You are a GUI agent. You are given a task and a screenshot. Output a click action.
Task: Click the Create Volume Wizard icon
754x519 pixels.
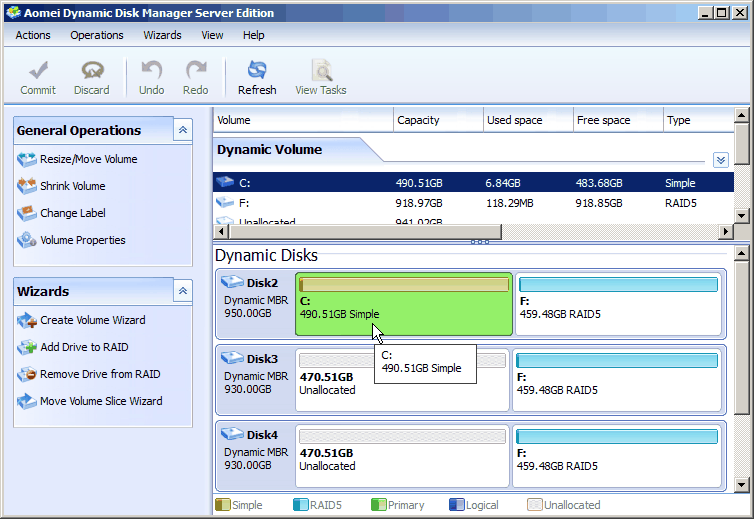(x=27, y=320)
